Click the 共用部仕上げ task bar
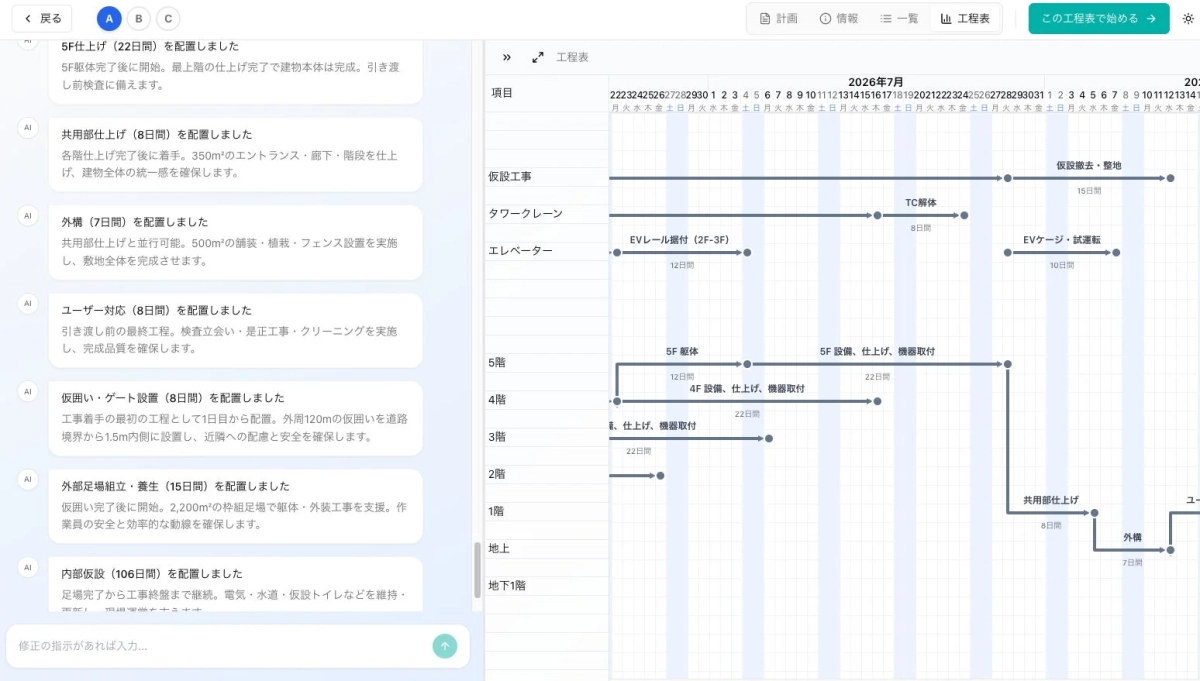Viewport: 1200px width, 681px height. [x=1050, y=512]
